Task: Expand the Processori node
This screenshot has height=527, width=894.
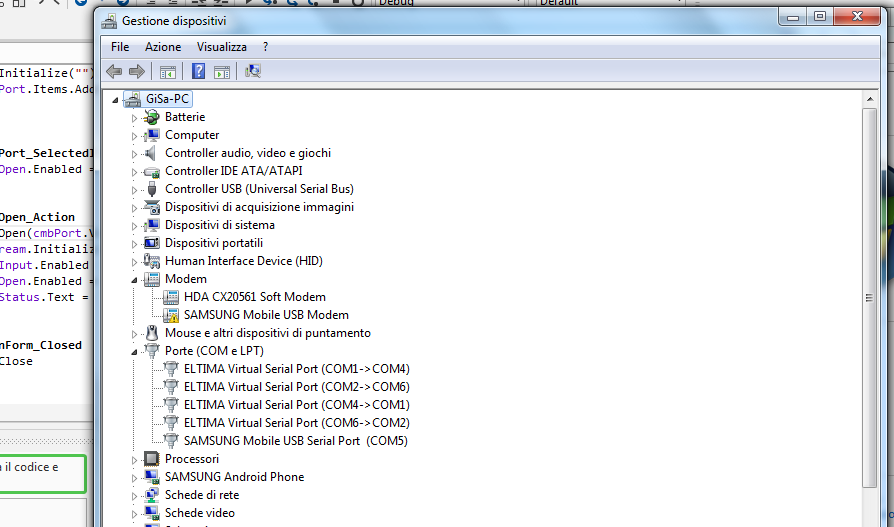Action: [x=135, y=460]
